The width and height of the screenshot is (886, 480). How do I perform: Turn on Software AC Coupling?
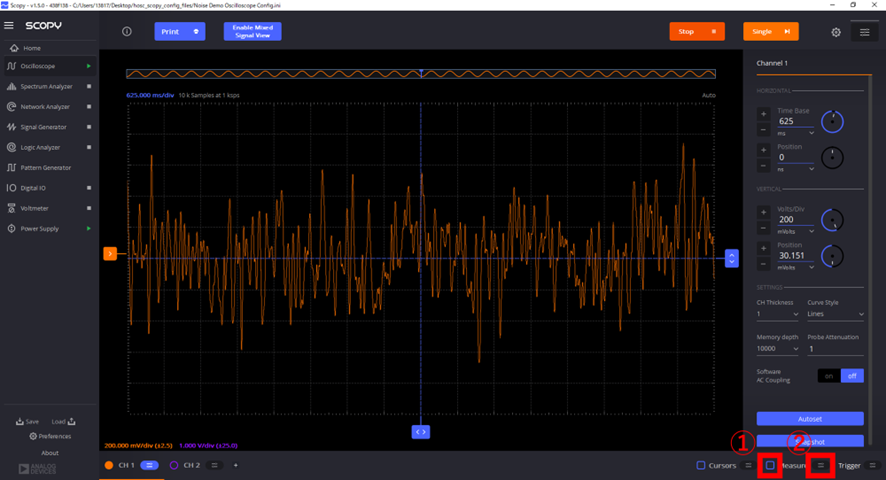[x=828, y=376]
